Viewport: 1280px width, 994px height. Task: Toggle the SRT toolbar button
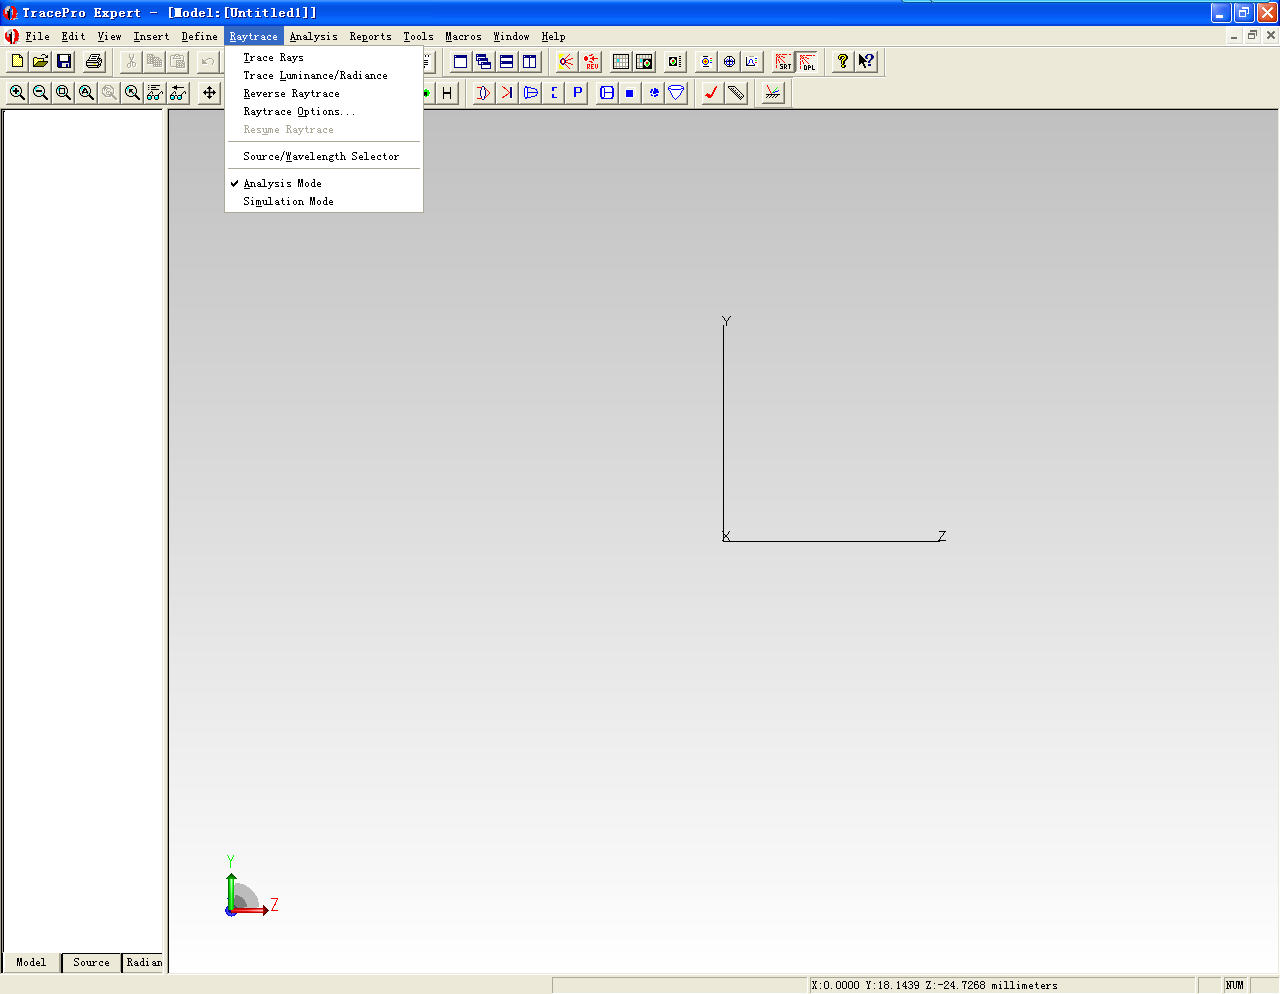tap(783, 62)
